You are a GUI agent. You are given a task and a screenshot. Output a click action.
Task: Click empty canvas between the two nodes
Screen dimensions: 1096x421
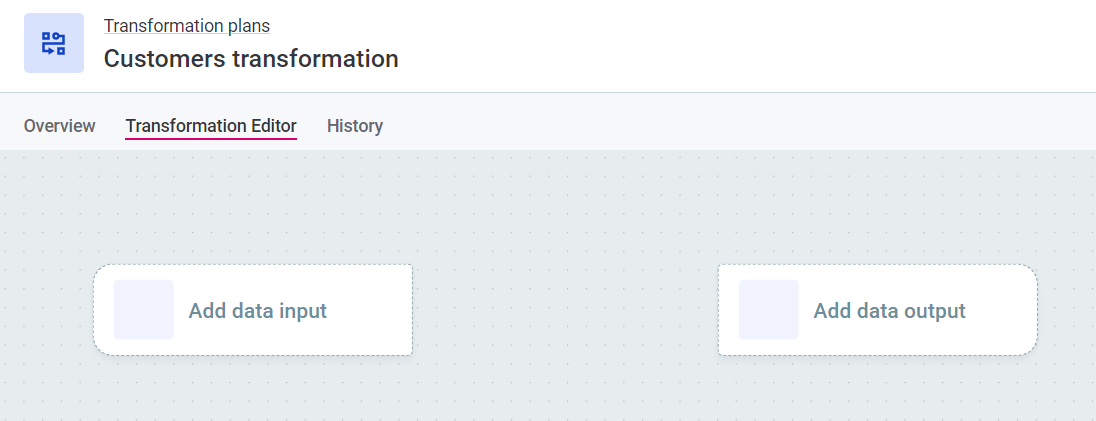pos(565,310)
